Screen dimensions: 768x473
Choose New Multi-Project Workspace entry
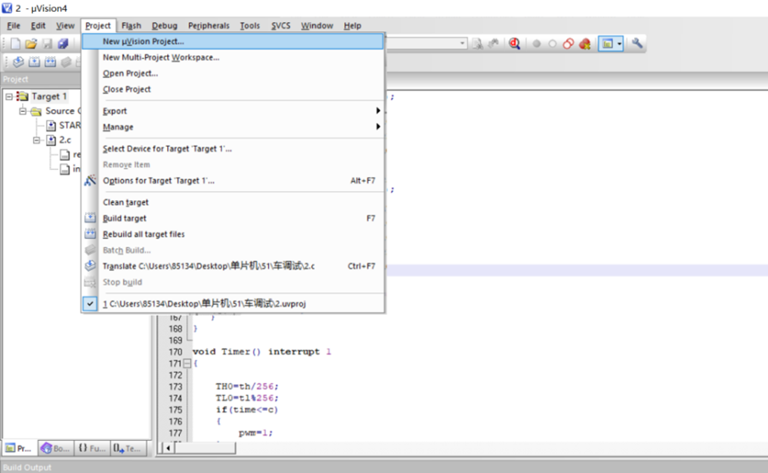coord(233,57)
